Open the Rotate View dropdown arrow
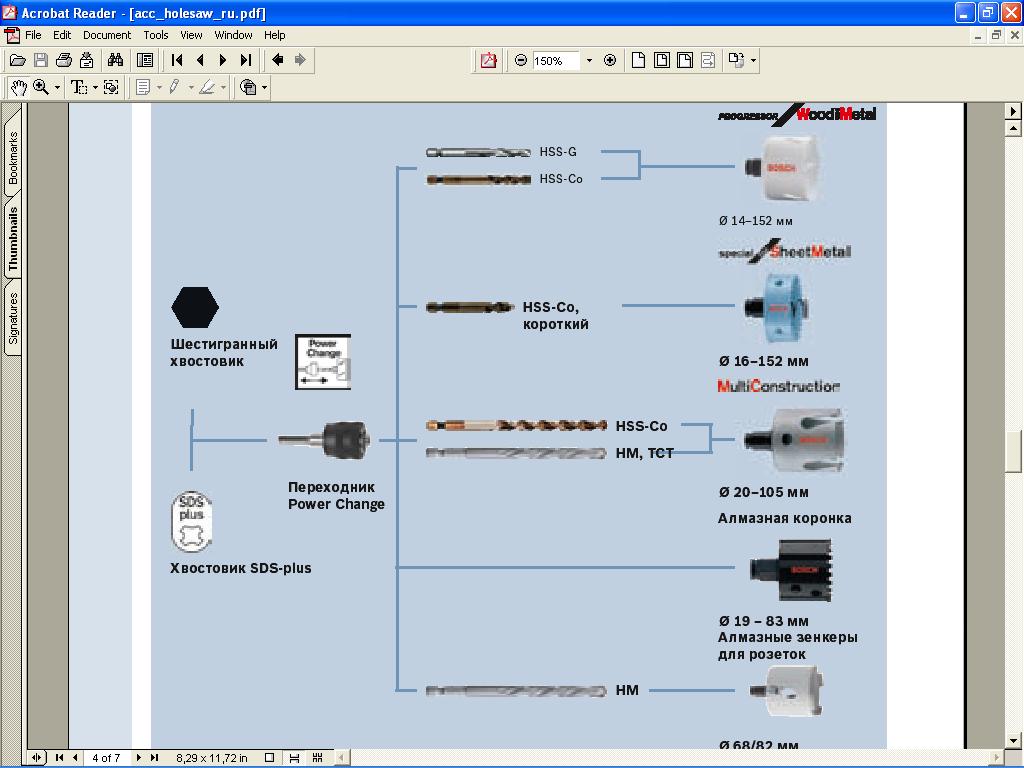Screen dimensions: 1024x768 pos(753,61)
